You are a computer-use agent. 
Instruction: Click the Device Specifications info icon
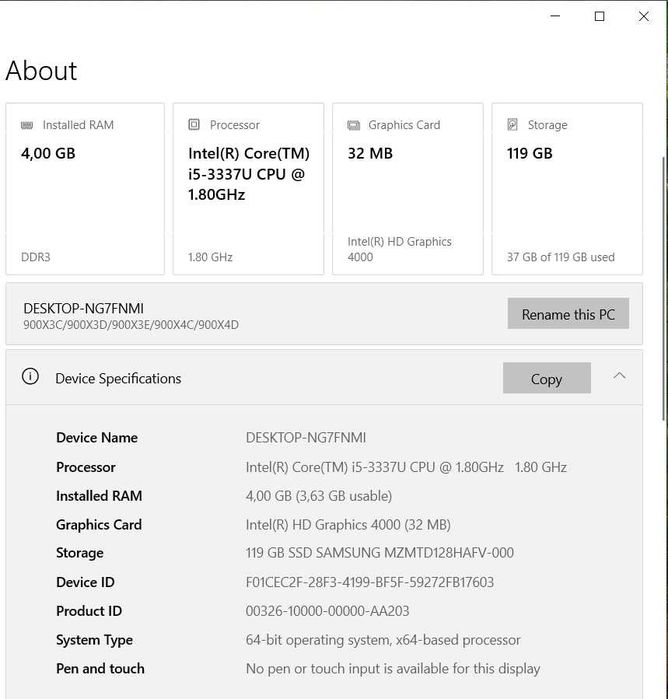[30, 377]
